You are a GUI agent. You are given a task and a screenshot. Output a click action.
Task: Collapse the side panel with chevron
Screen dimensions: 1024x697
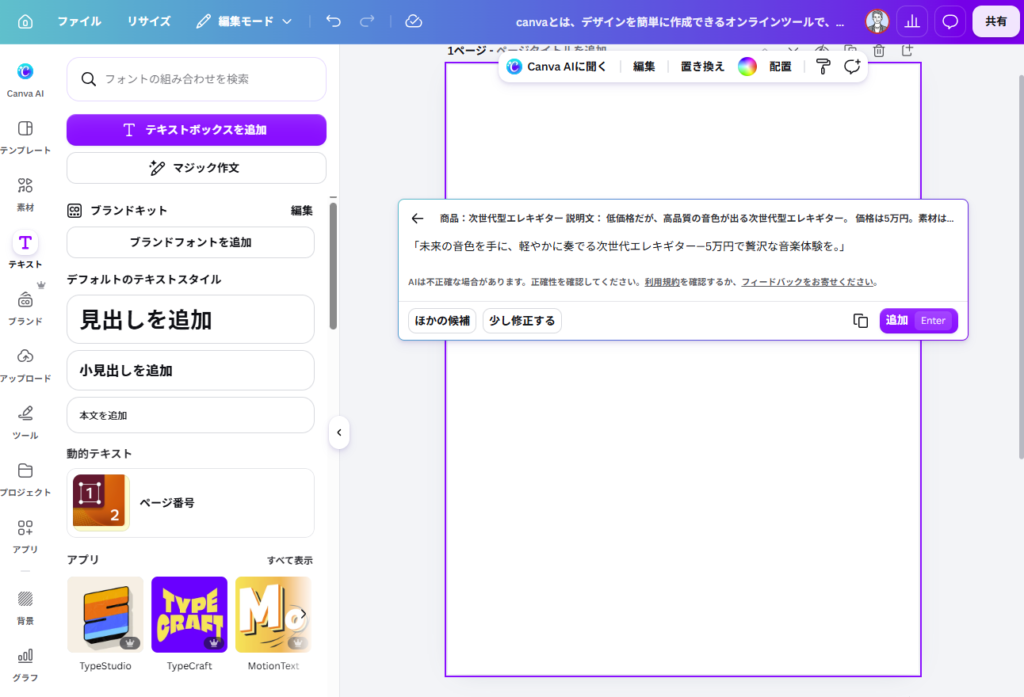[339, 432]
